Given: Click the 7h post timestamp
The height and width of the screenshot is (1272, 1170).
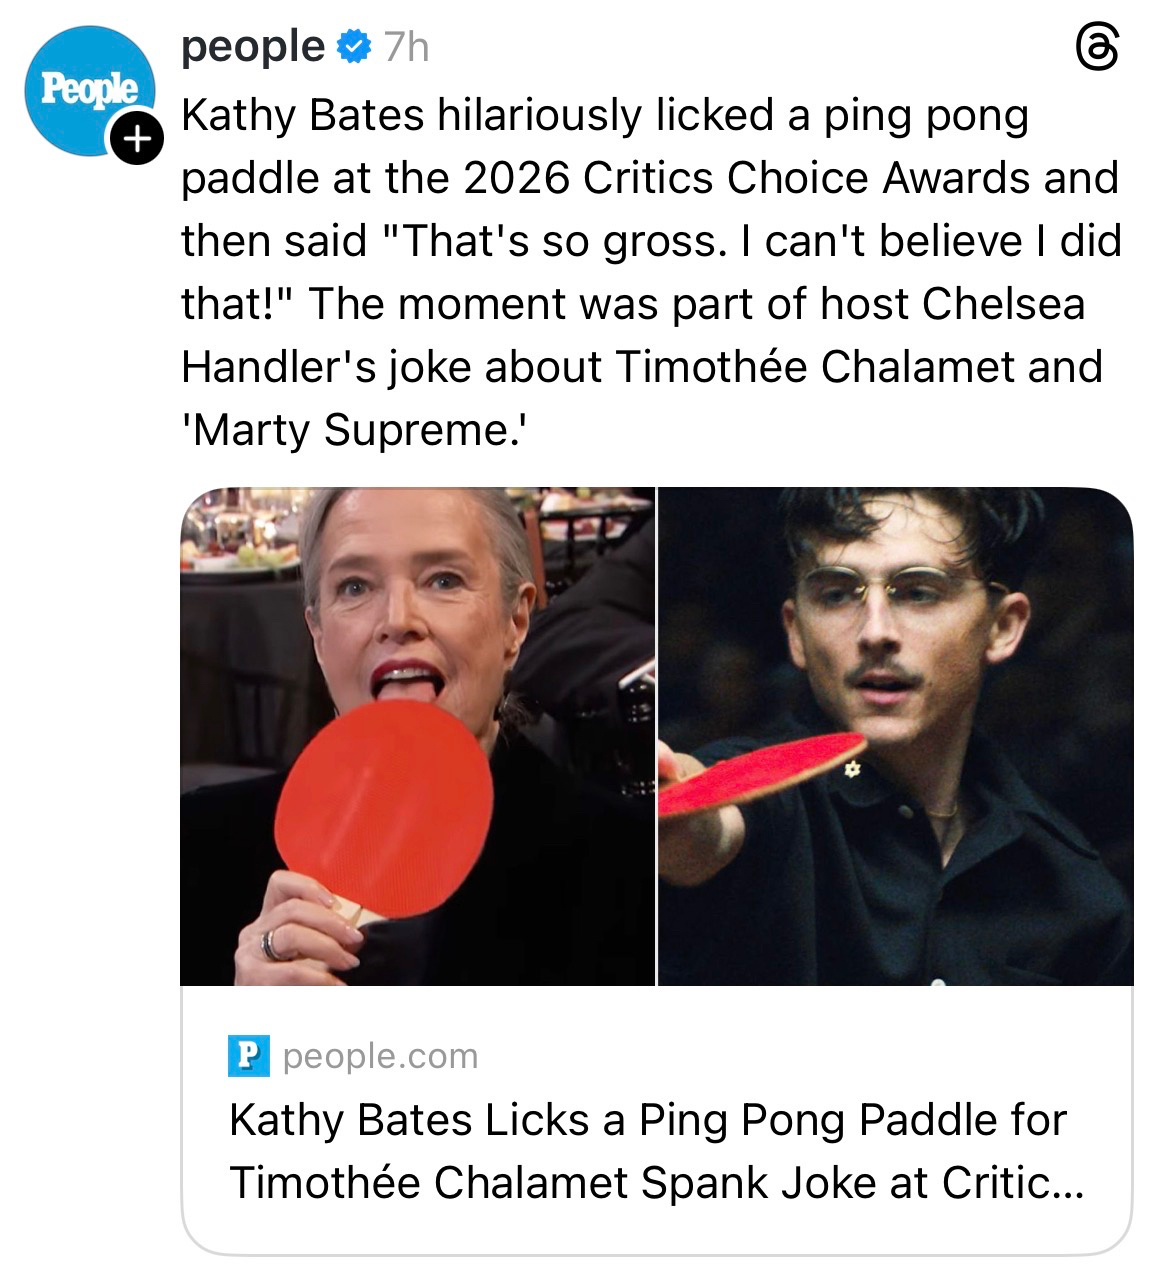Looking at the screenshot, I should pyautogui.click(x=407, y=47).
